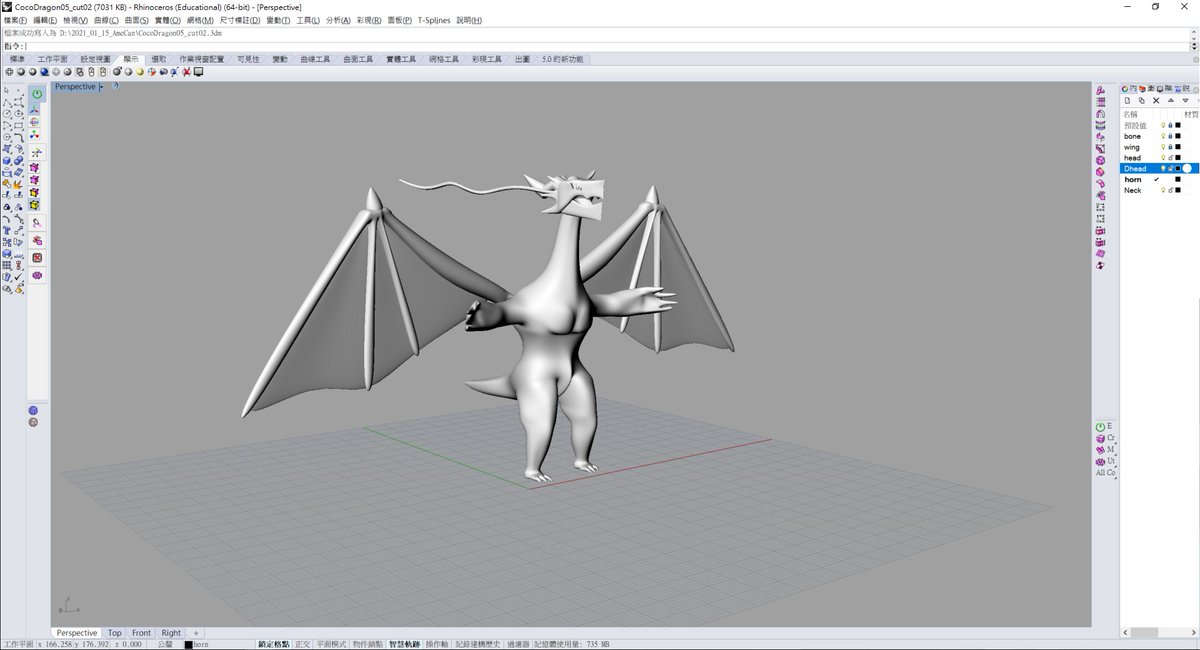Click the command prompt input field
Viewport: 1200px width, 650px height.
click(600, 45)
